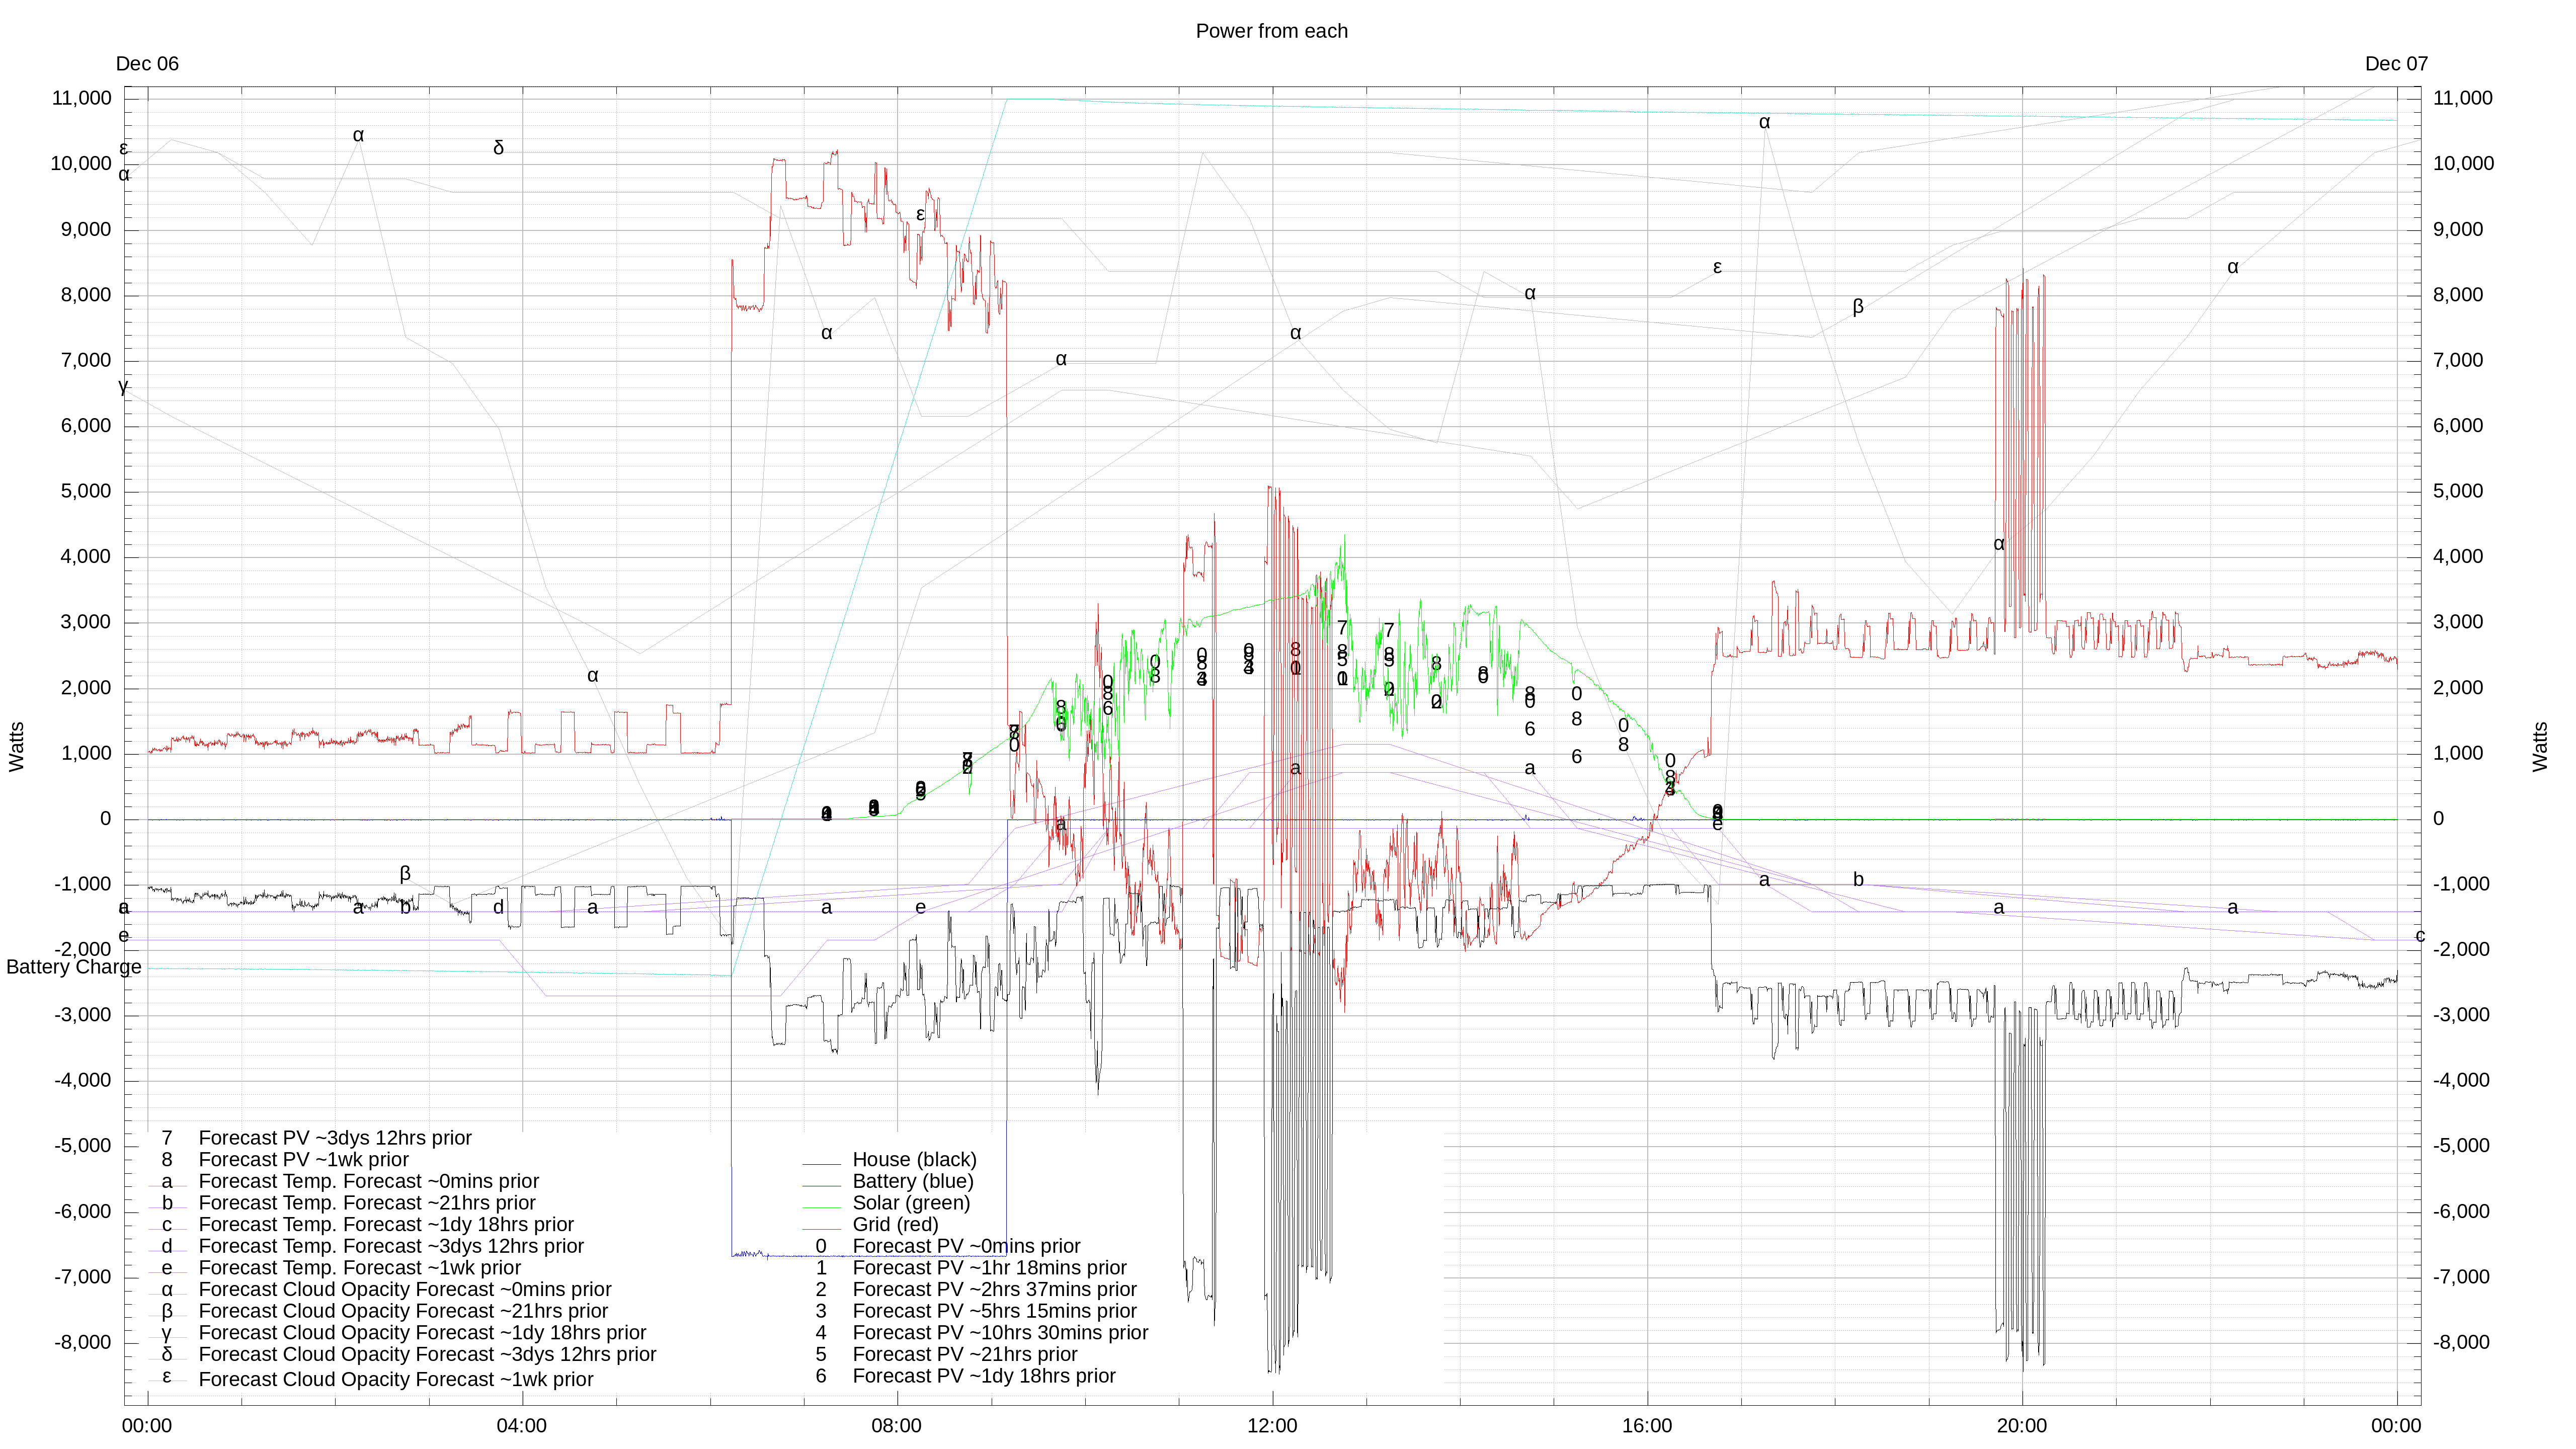Click legend 'Forecast PV ~5hrs 15mins prior'
The width and height of the screenshot is (2576, 1449).
[x=994, y=1311]
